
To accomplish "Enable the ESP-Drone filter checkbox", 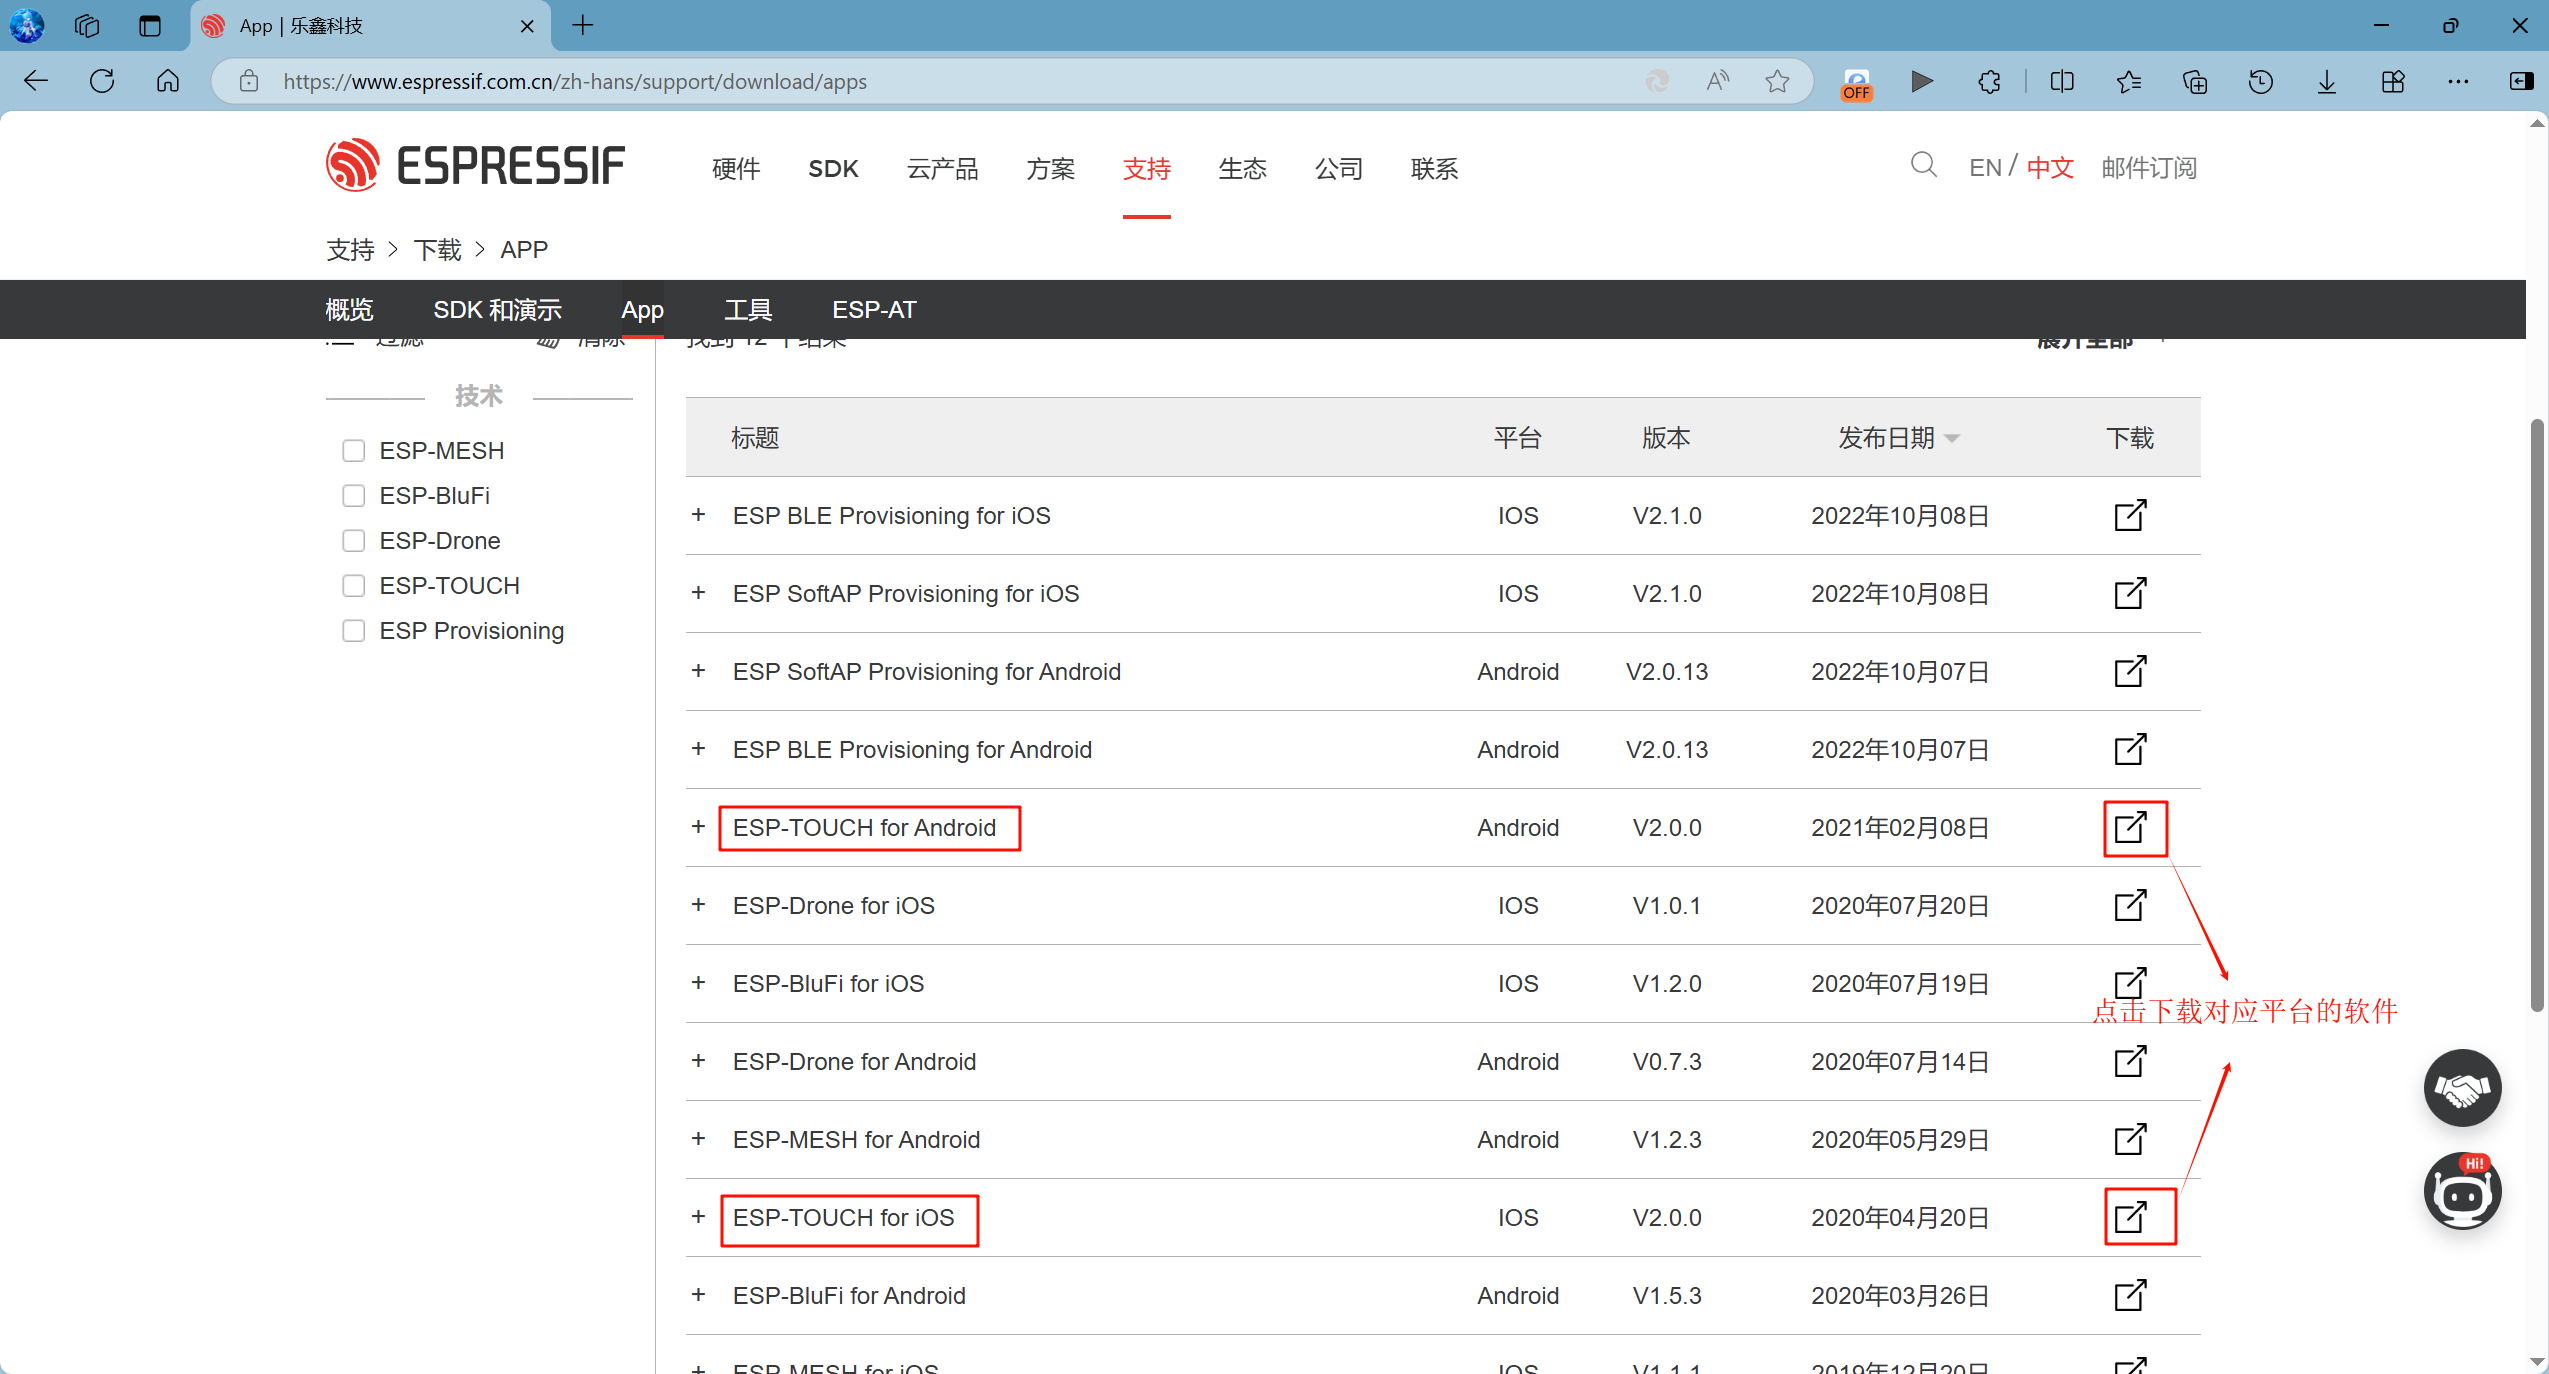I will click(353, 541).
